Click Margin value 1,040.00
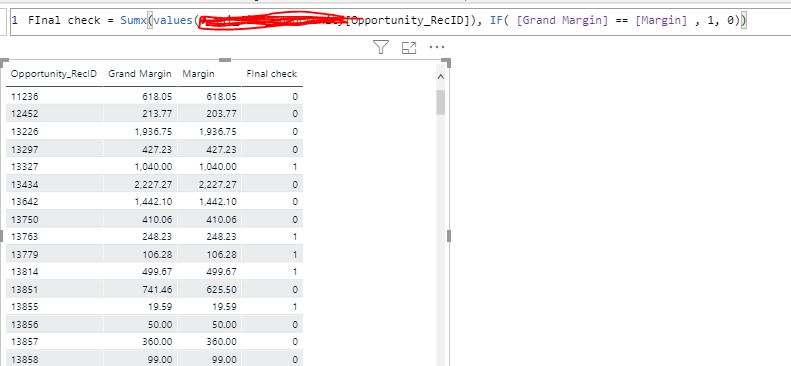Viewport: 791px width, 366px height. [x=217, y=167]
